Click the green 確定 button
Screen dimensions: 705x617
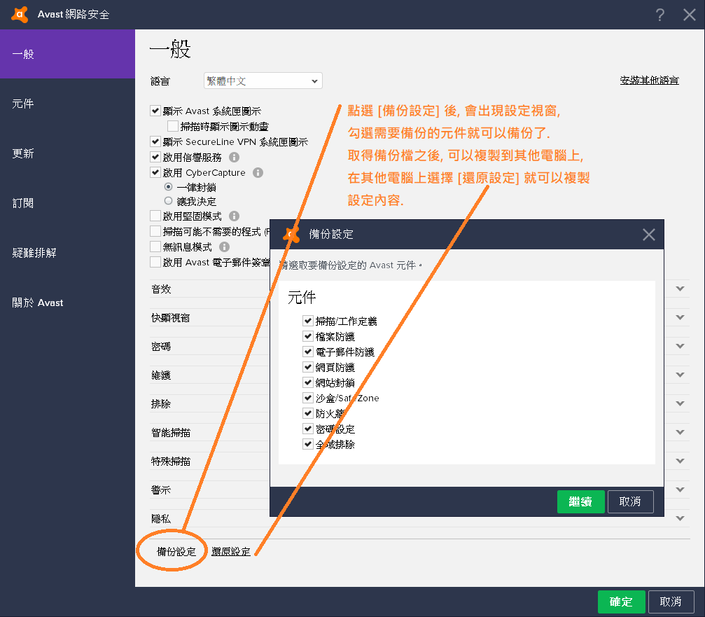(x=621, y=602)
